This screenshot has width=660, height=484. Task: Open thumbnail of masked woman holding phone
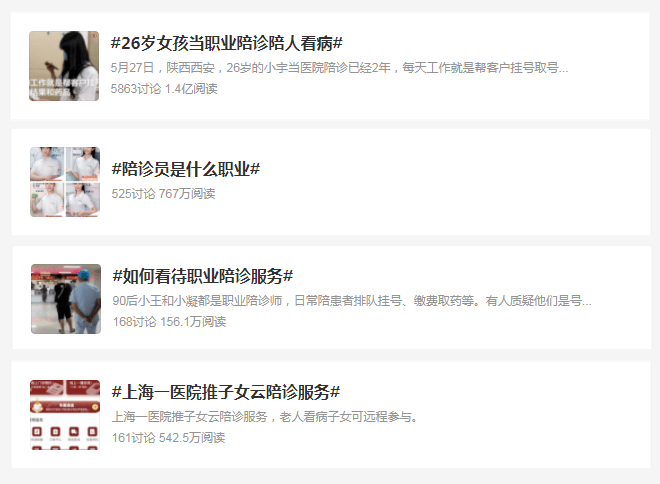(x=64, y=66)
